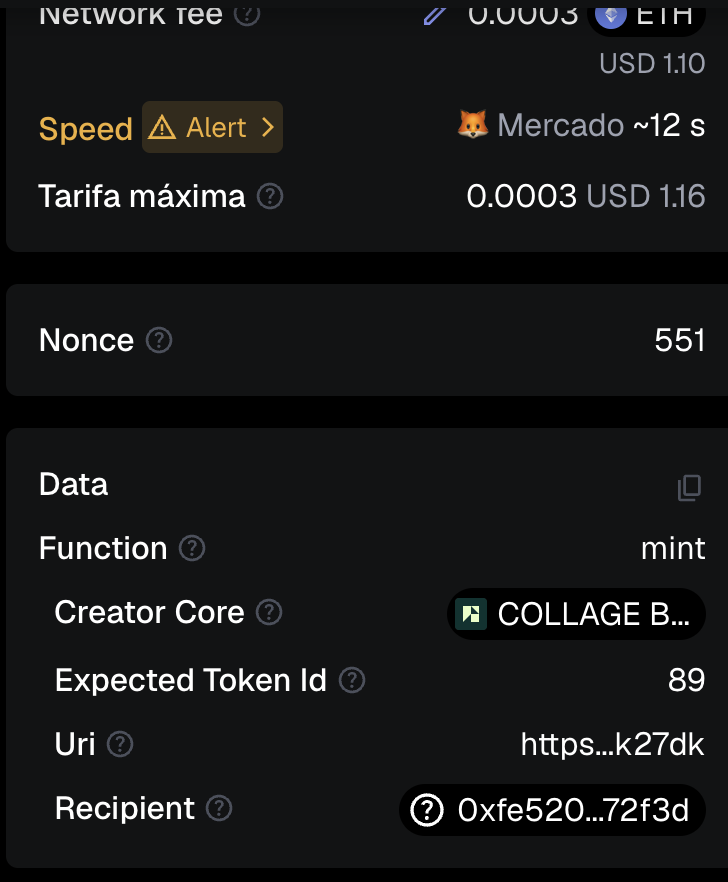Click the Ethereum ETH token icon
728x882 pixels.
tap(610, 14)
